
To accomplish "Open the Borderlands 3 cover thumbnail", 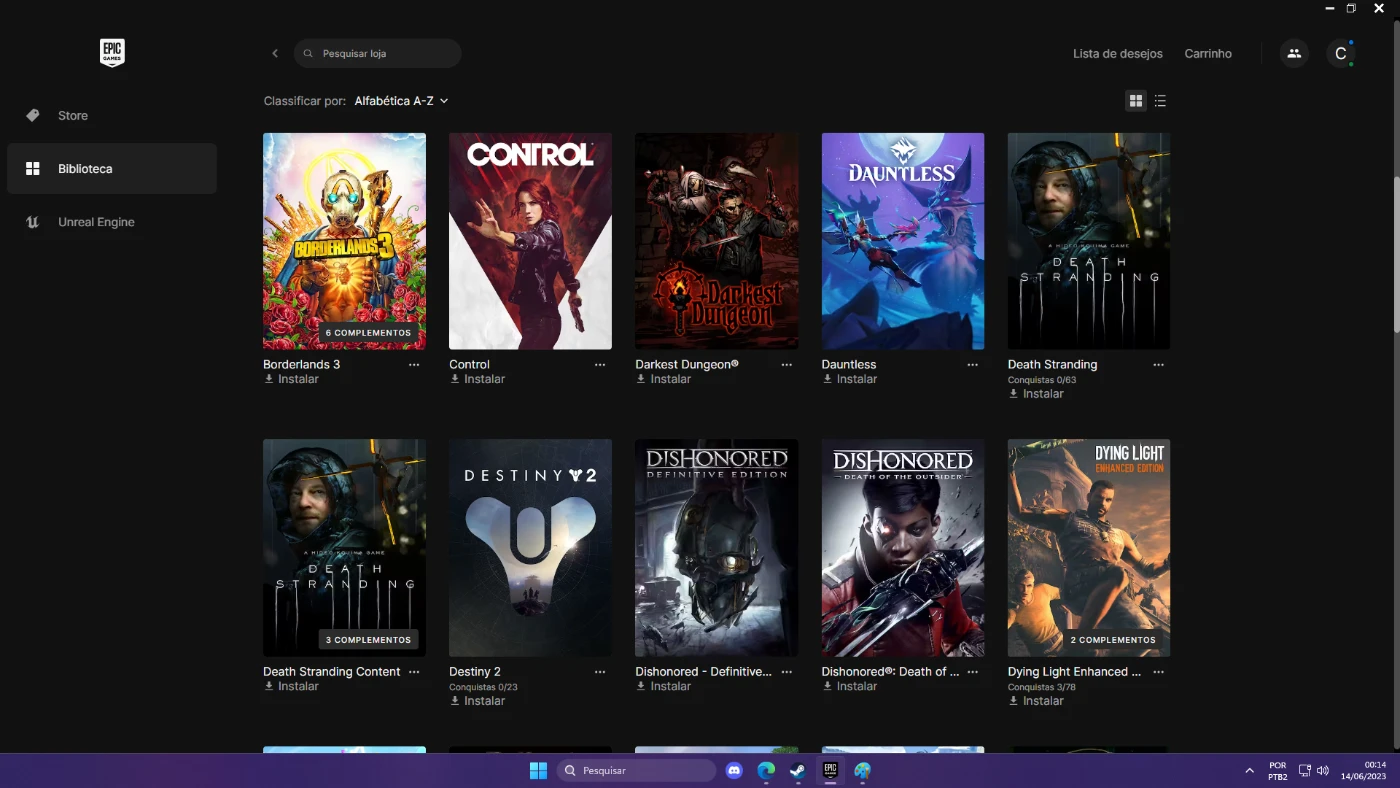I will point(344,241).
